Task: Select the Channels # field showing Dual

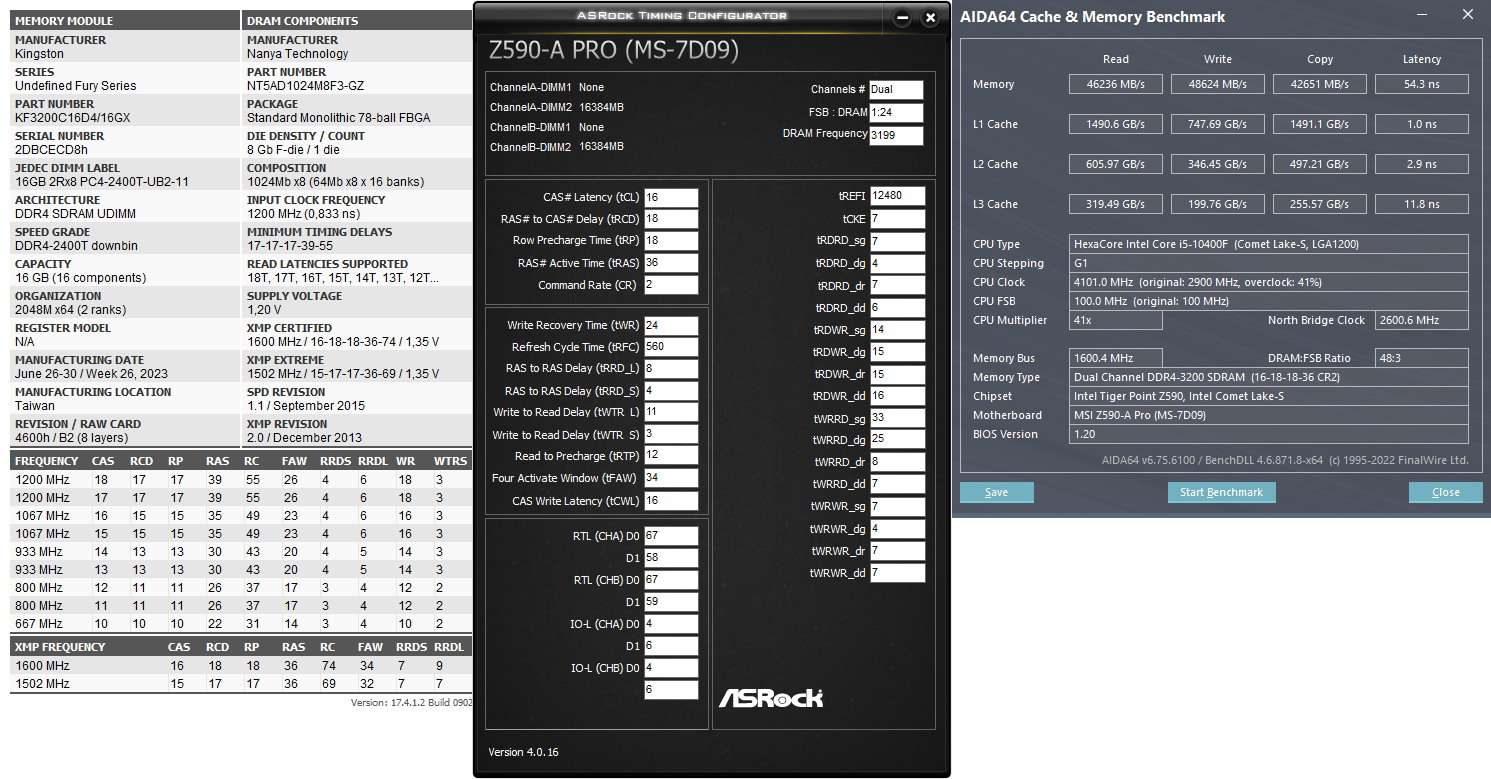Action: (x=896, y=90)
